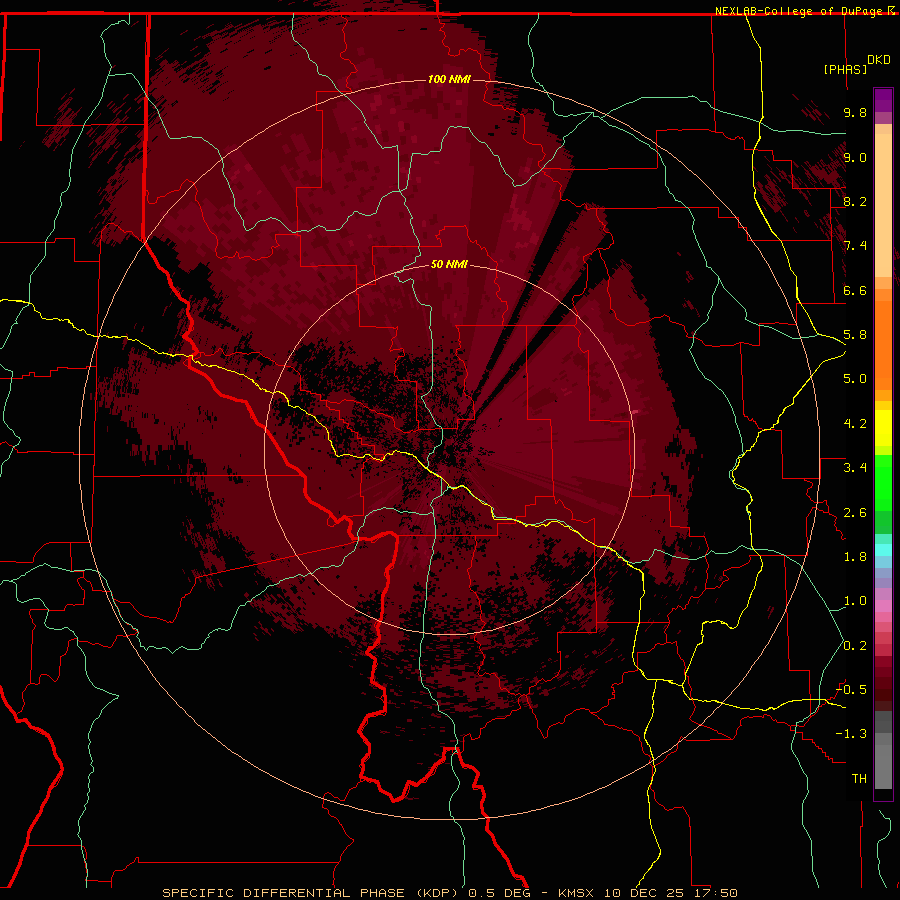Click the '5.0' scale value
Viewport: 900px width, 900px height.
[855, 379]
